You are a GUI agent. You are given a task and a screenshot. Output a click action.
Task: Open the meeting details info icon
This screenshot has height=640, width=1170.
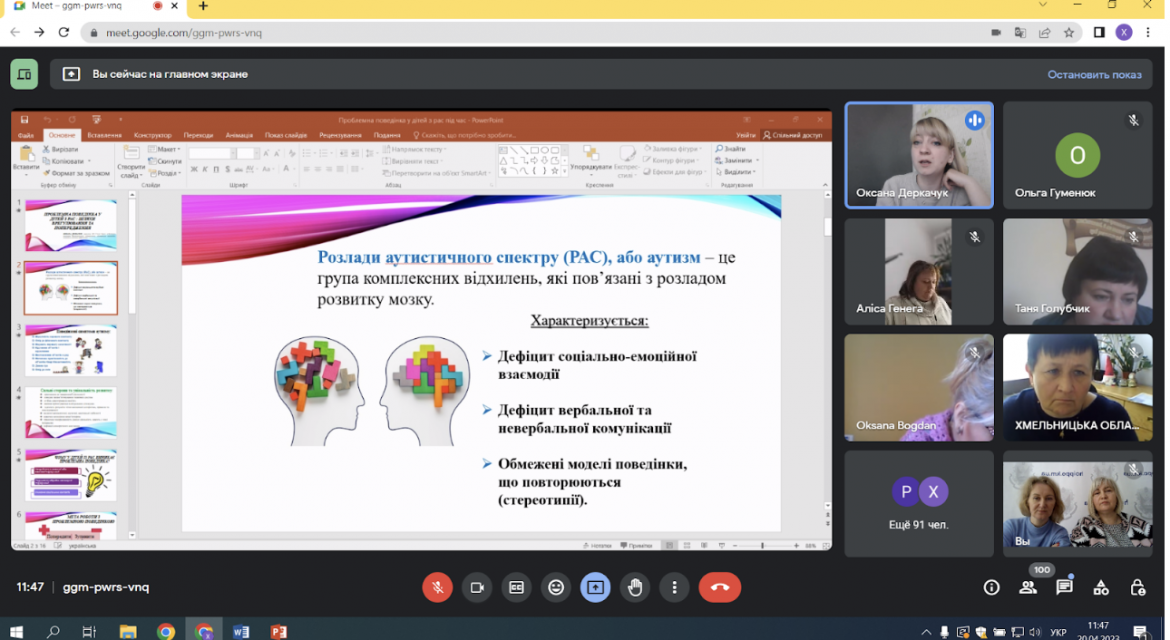tap(992, 588)
